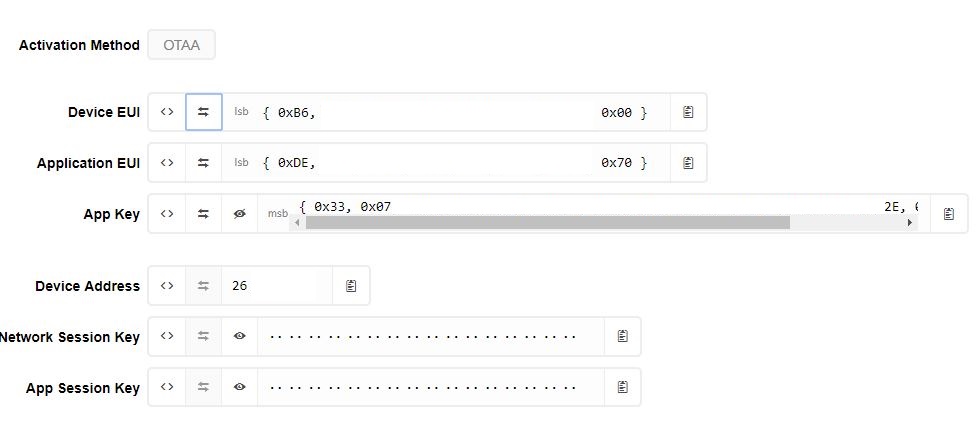980x430 pixels.
Task: Reveal the Network Session Key
Action: 239,336
